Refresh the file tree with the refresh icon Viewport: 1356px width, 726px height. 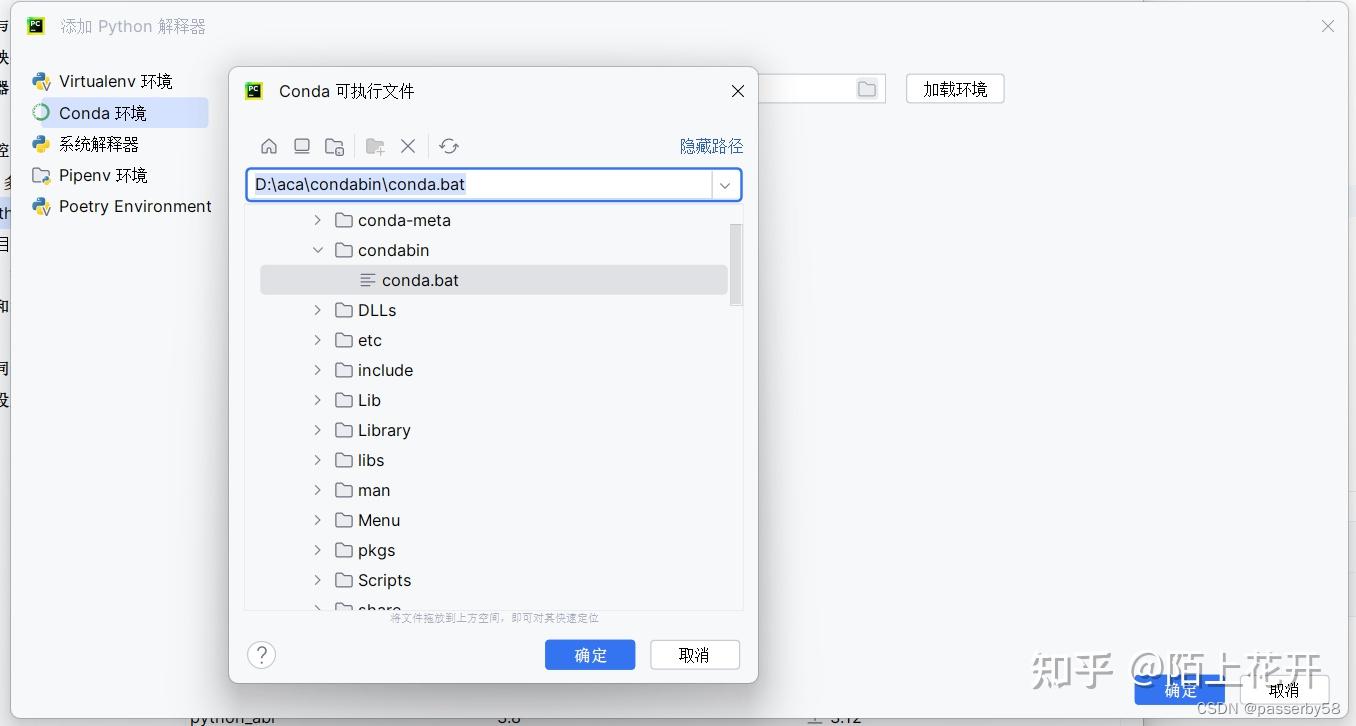(448, 146)
